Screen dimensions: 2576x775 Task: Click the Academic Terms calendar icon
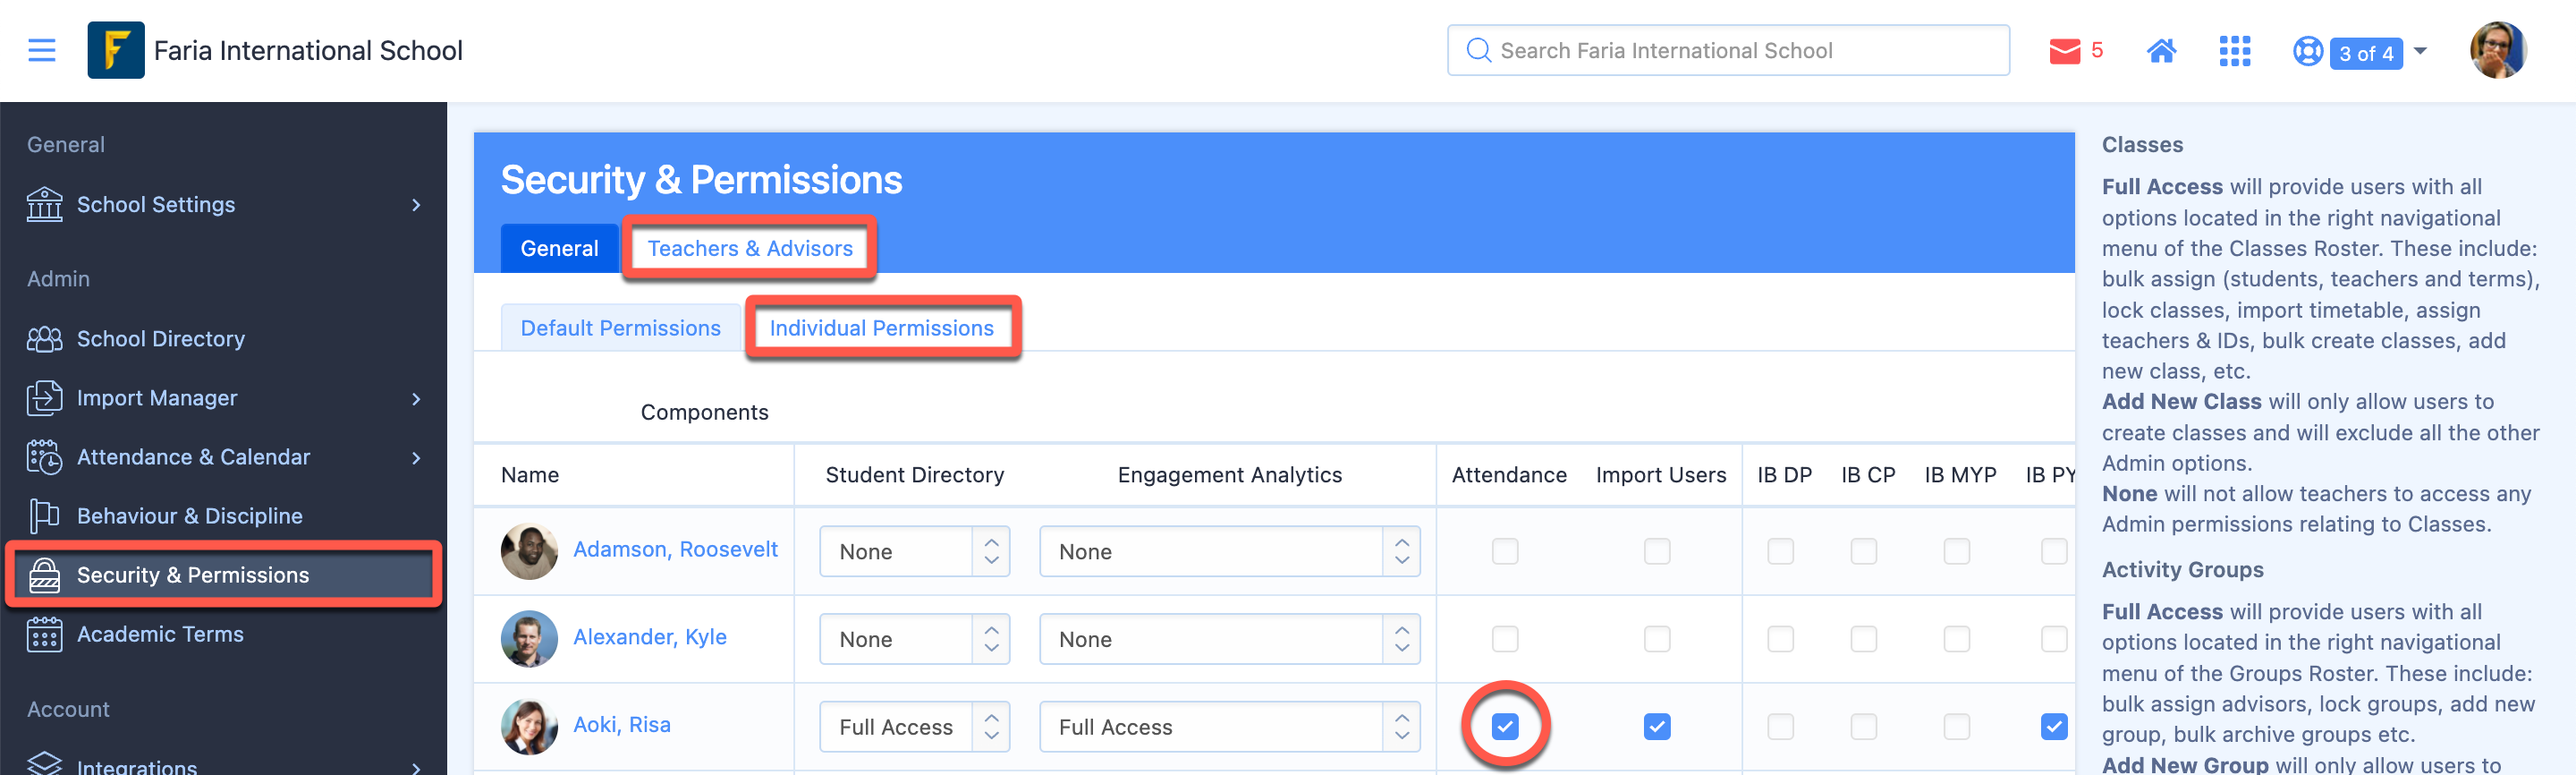[44, 634]
